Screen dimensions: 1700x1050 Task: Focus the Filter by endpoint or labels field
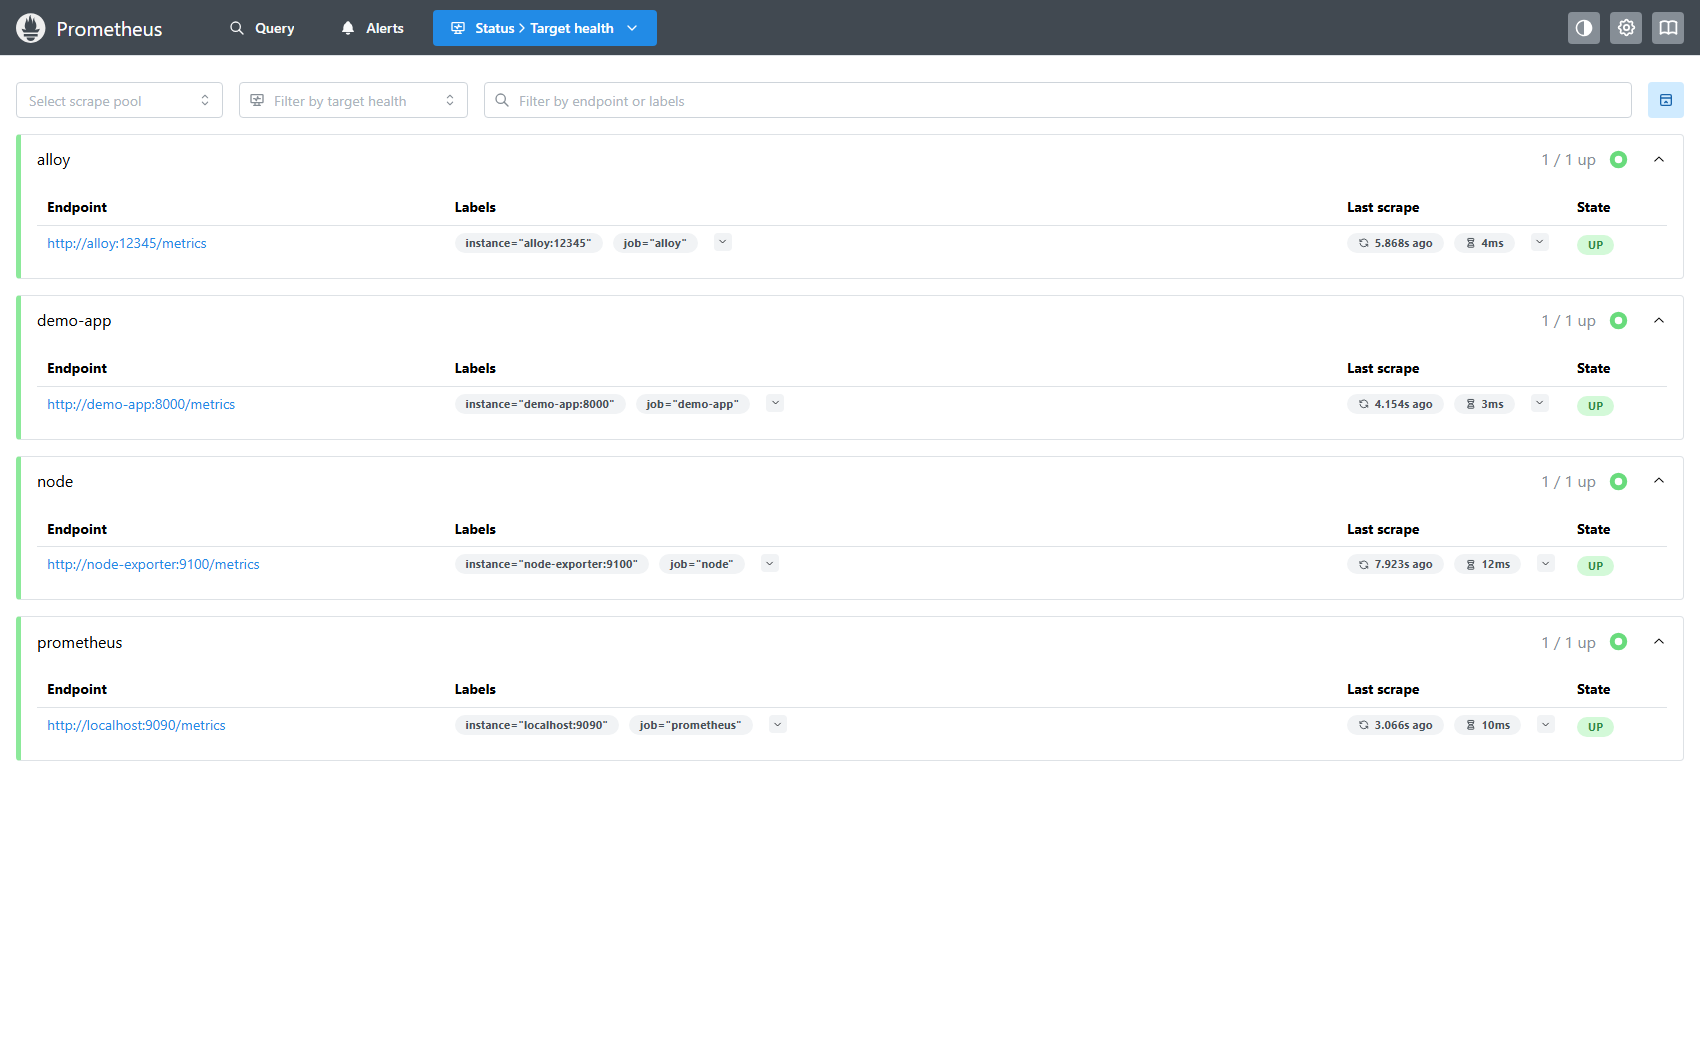click(1058, 100)
